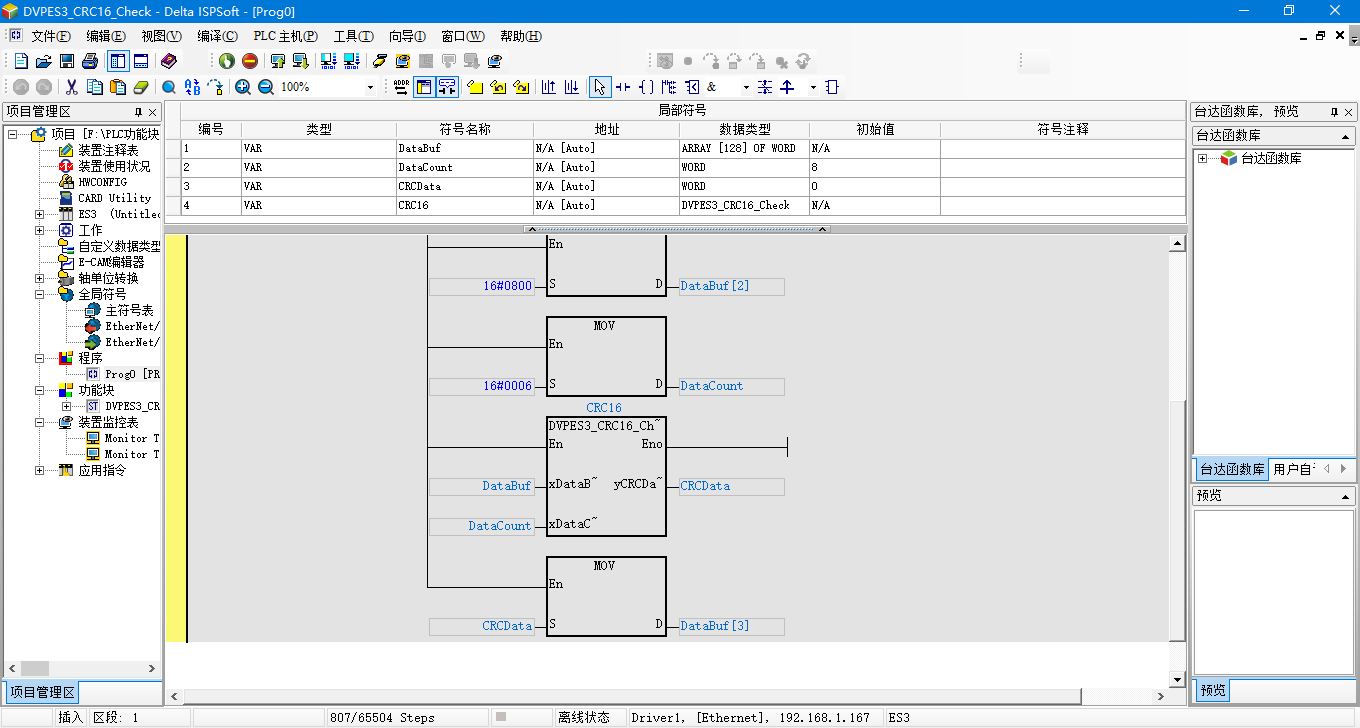Pin the 项目管理区 panel

coord(139,111)
